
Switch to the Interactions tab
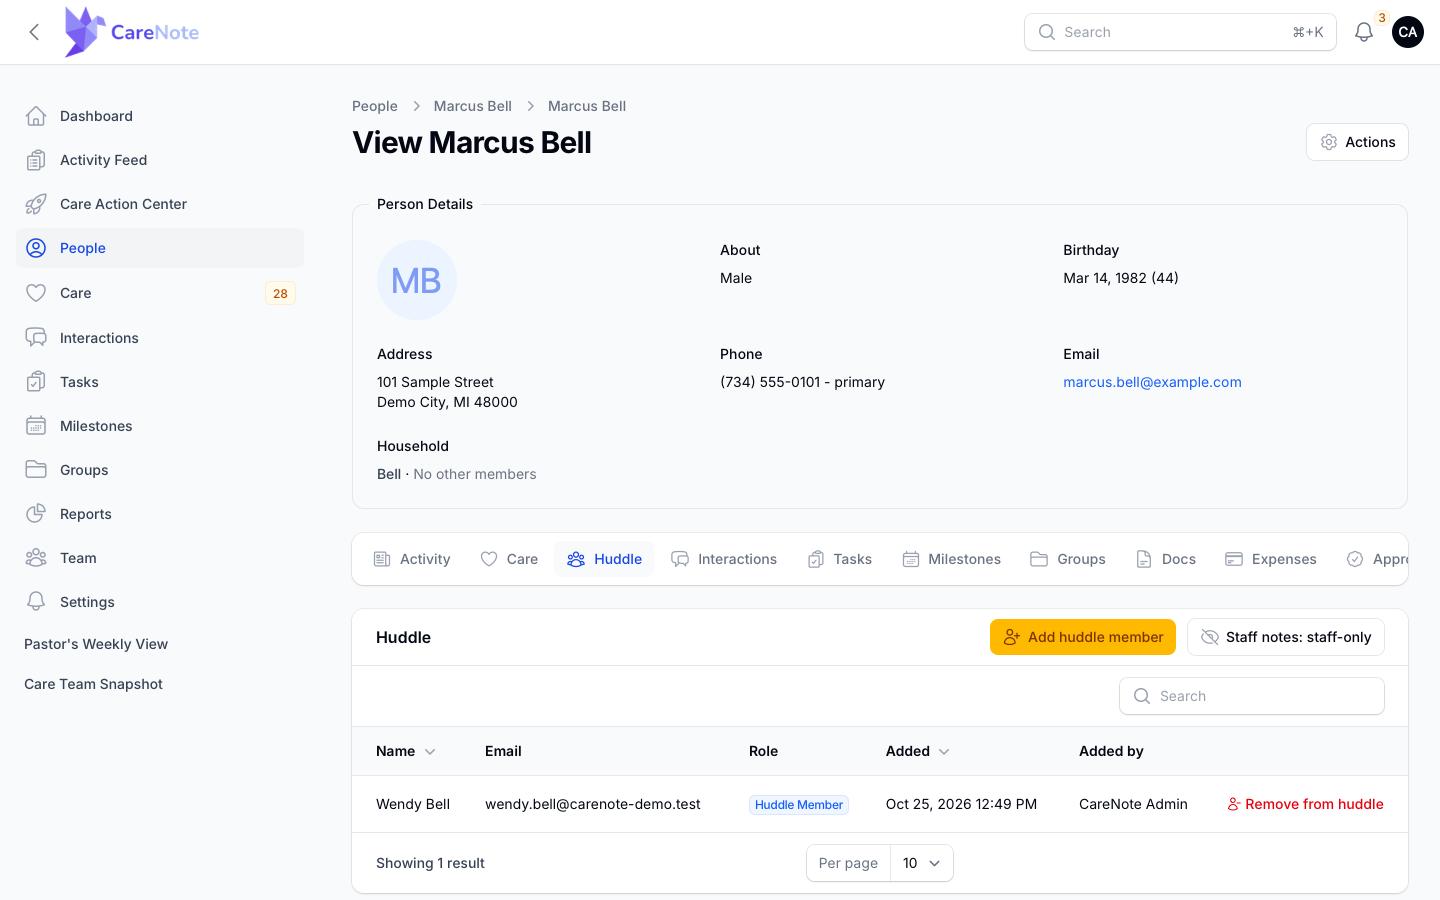(724, 559)
